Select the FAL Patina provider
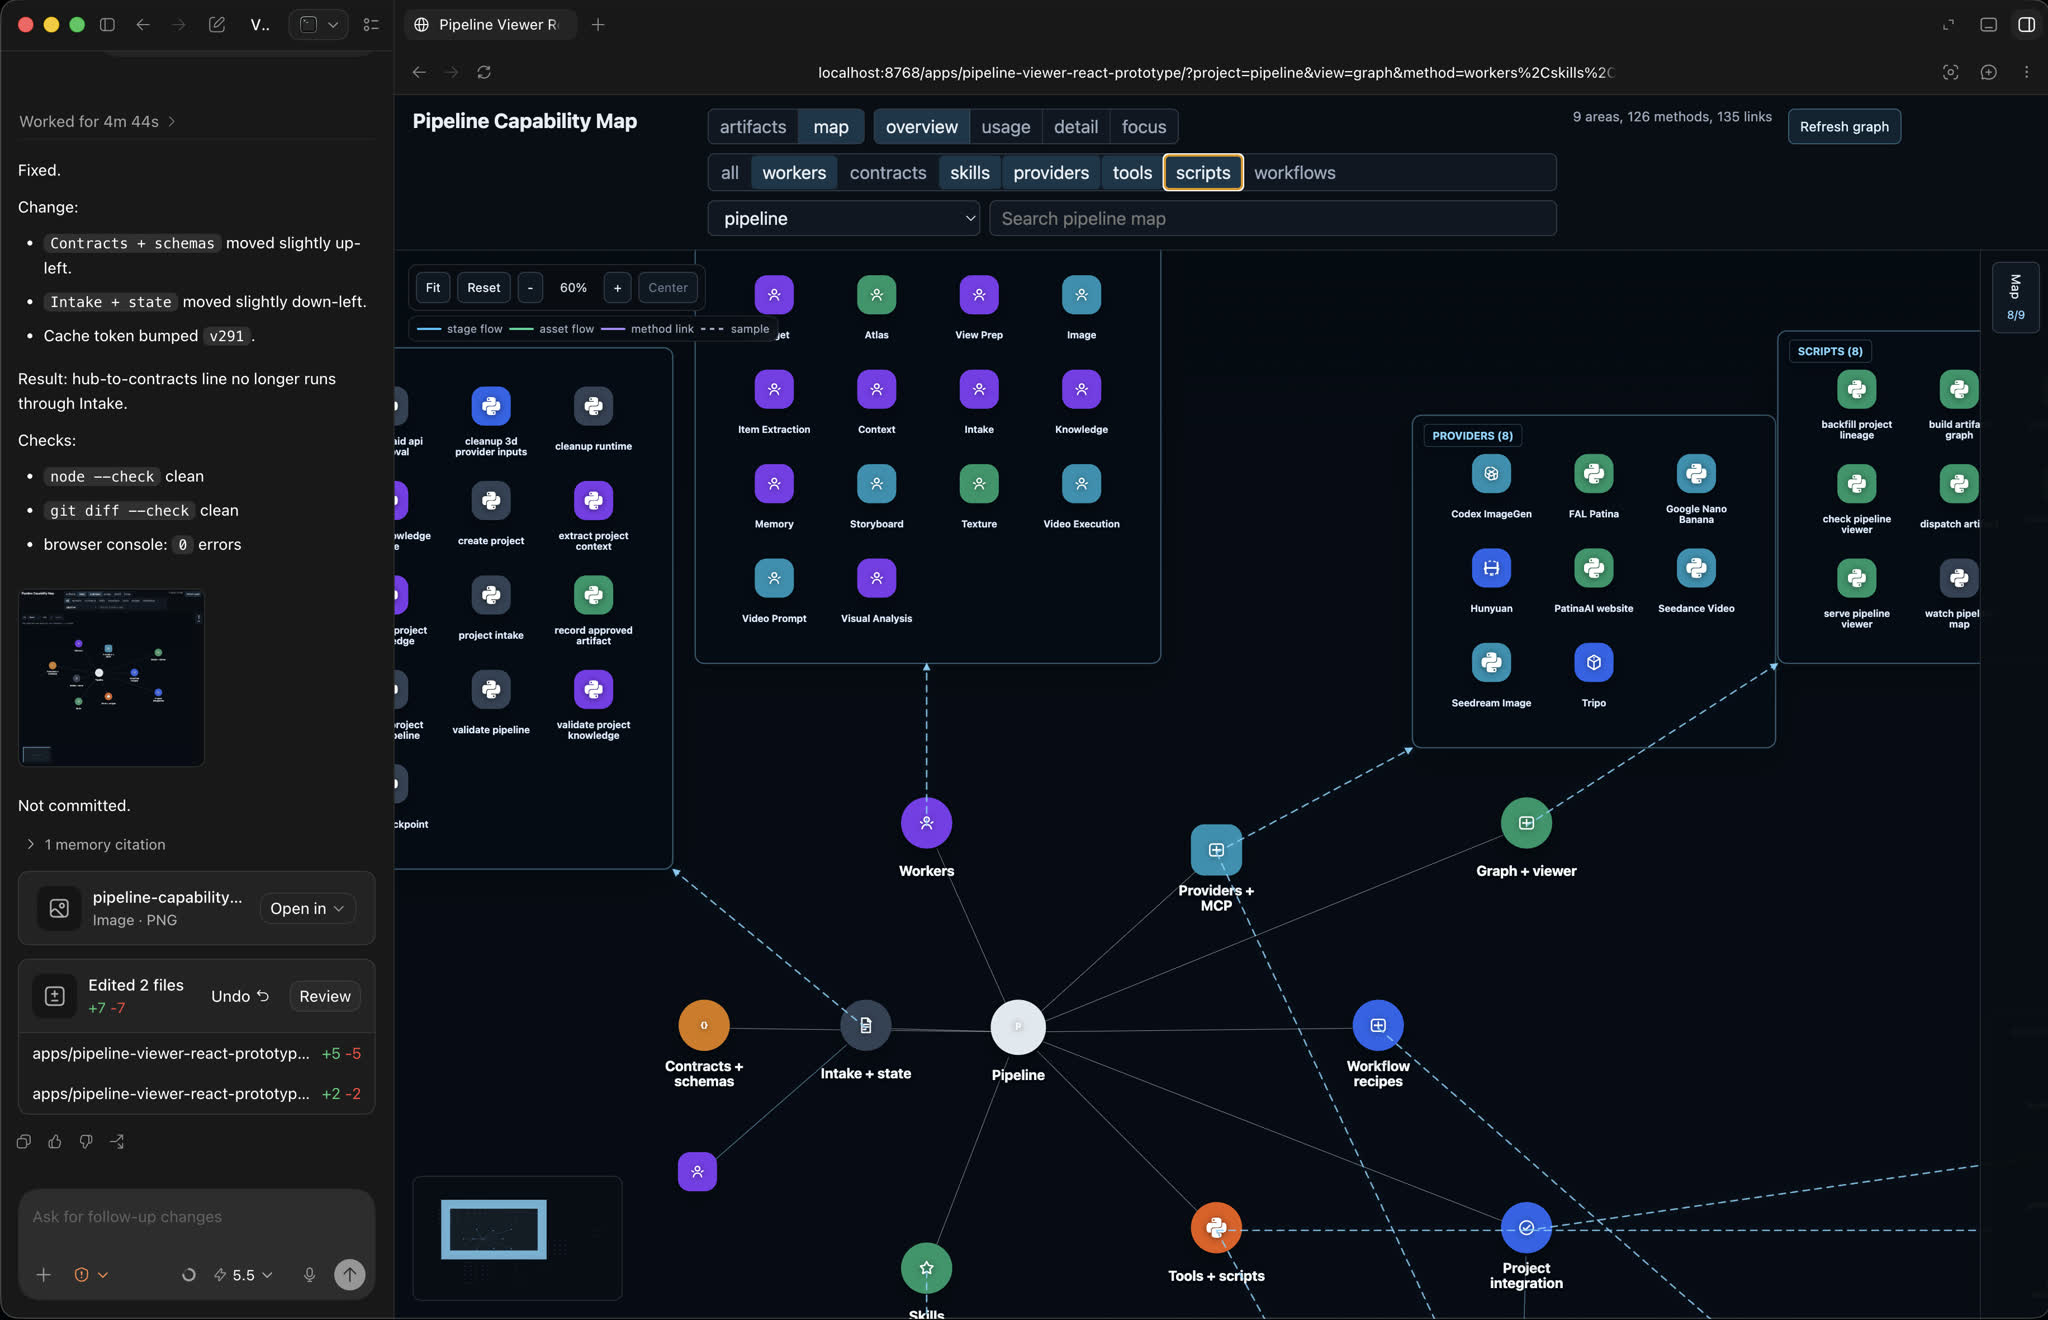The image size is (2048, 1320). pyautogui.click(x=1594, y=474)
